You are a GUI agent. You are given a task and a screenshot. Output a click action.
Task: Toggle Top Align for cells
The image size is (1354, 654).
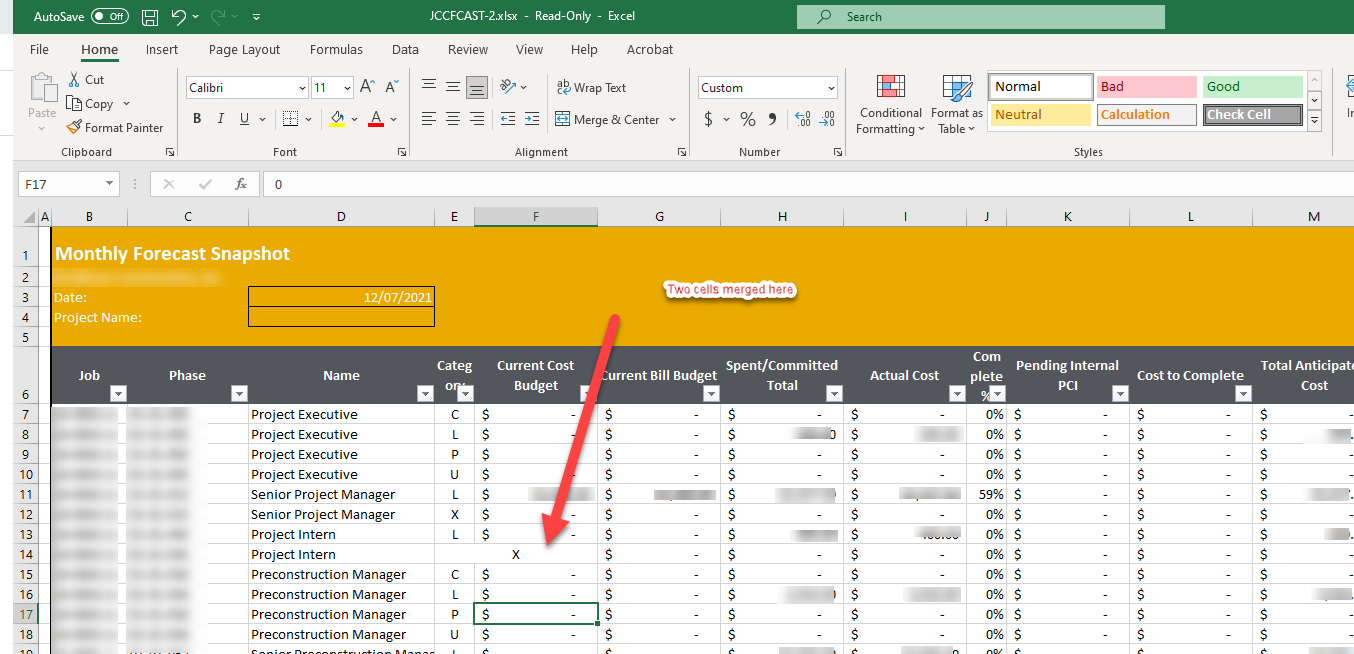[429, 87]
